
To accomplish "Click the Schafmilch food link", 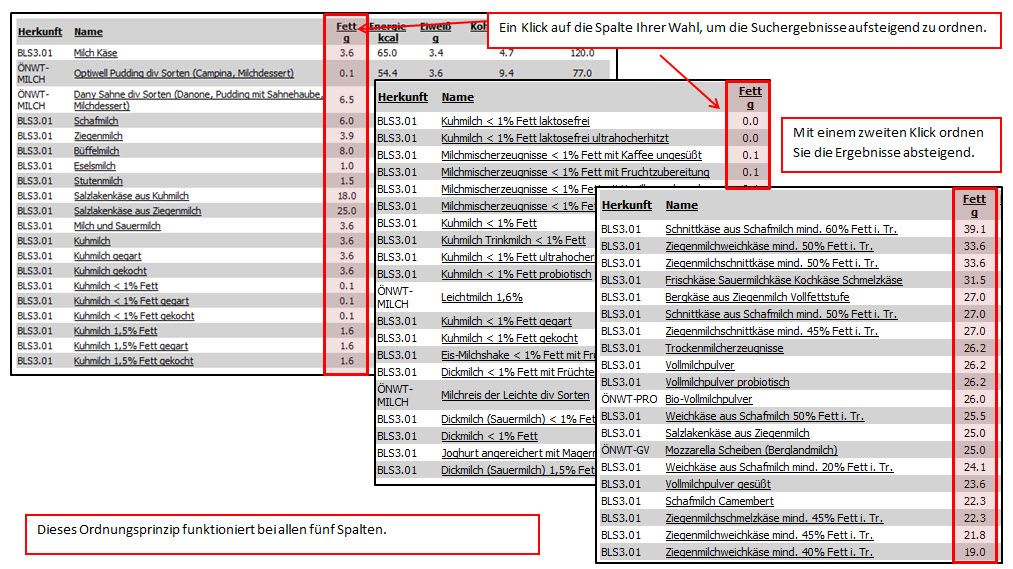I will point(97,120).
